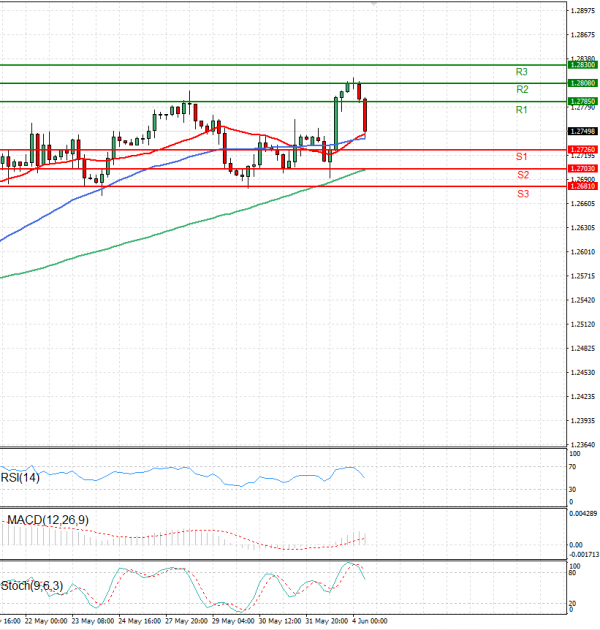Click the MACD 0.004289 scale value
This screenshot has height=630, width=600.
pos(583,513)
